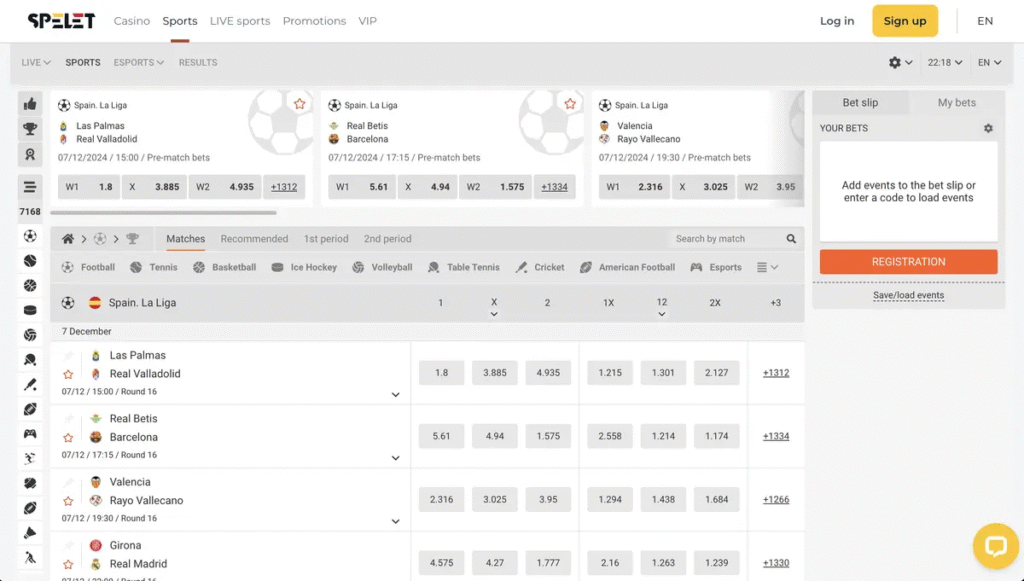Select the 5.61 odds for Real Betis win
Screen dimensions: 1024x581
pos(441,436)
